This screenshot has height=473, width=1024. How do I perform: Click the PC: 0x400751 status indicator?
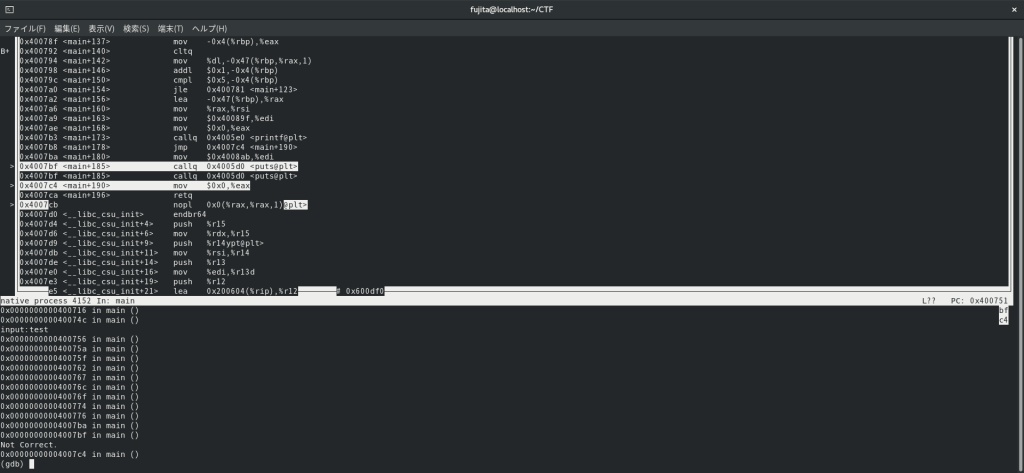[979, 300]
